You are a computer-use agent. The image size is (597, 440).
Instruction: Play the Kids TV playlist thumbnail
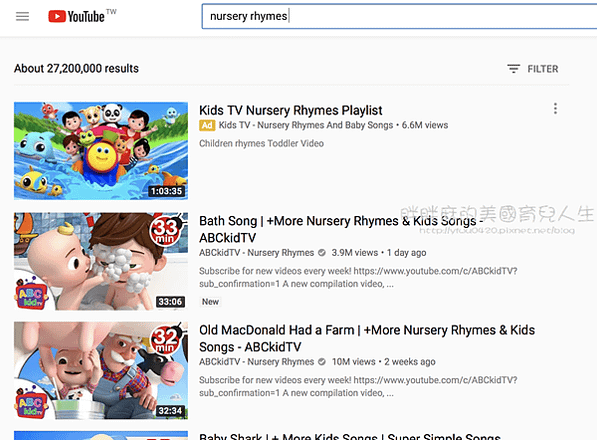(x=101, y=151)
